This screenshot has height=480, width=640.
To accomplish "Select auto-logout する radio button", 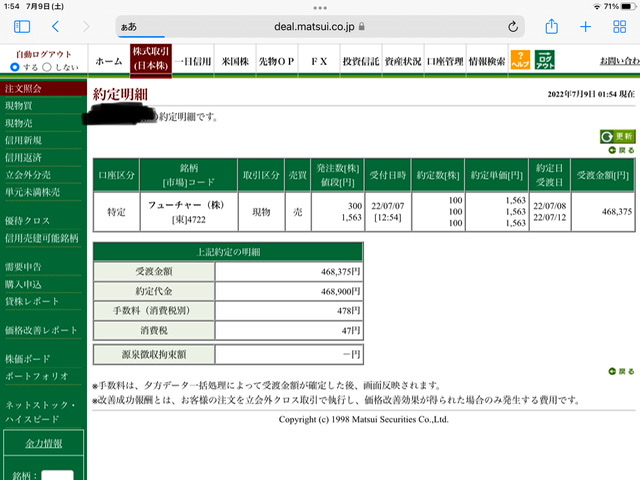I will [15, 67].
